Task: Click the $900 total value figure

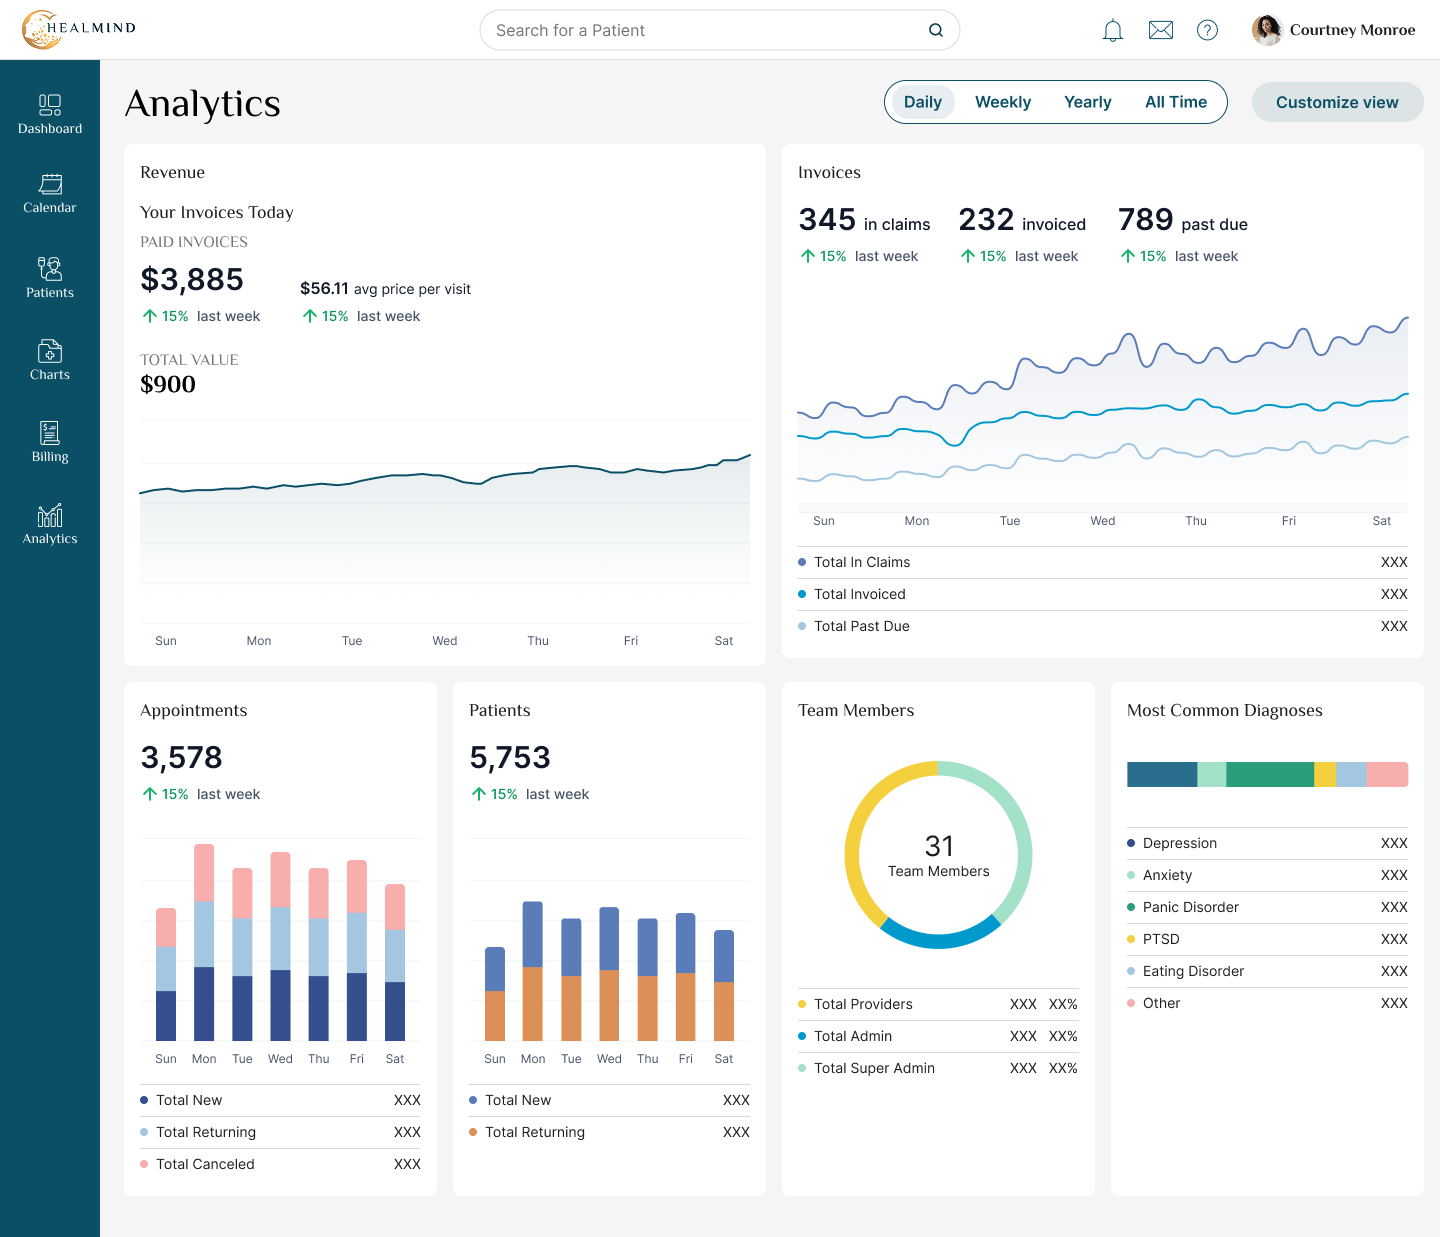Action: (168, 384)
